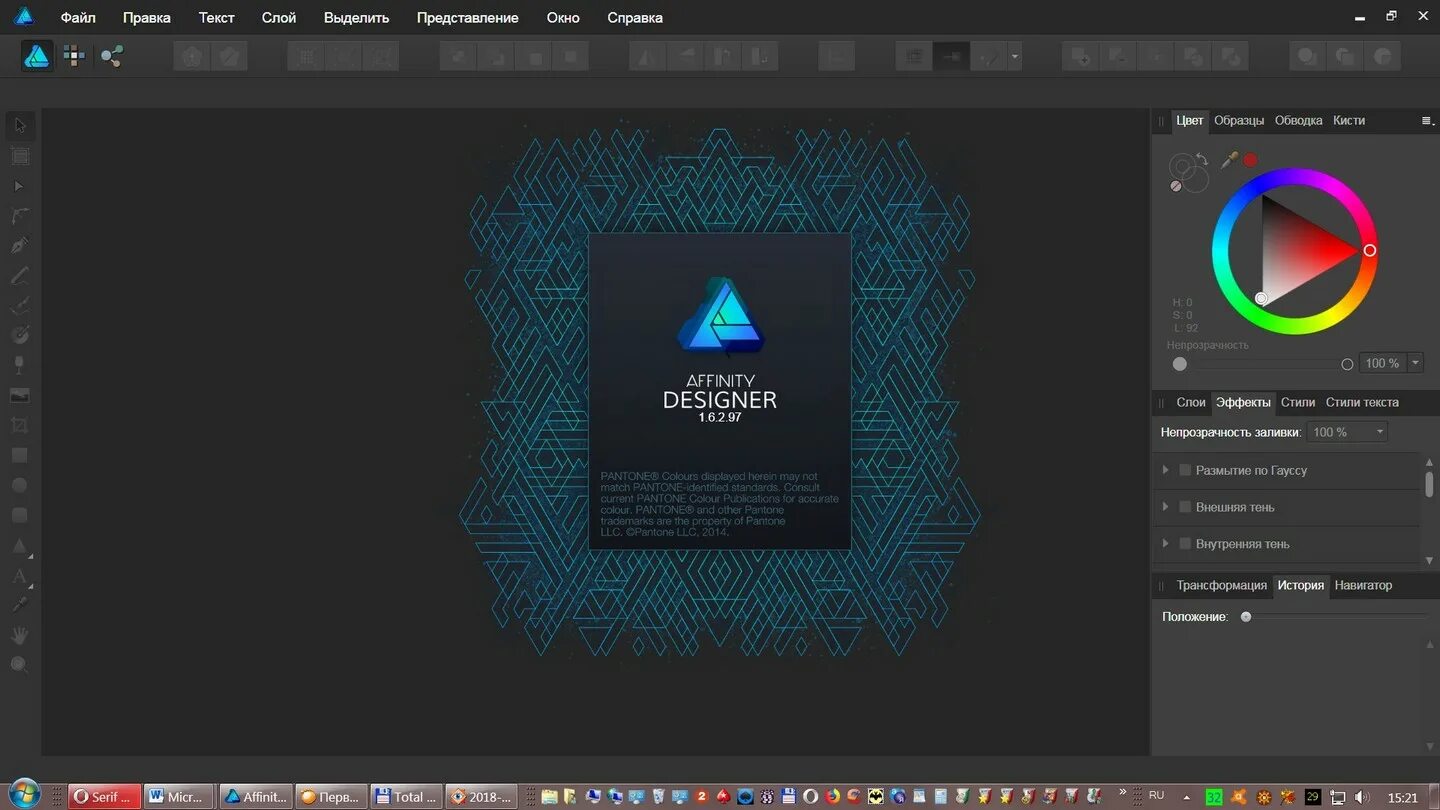
Task: Switch to the Образцы tab
Action: (1239, 121)
